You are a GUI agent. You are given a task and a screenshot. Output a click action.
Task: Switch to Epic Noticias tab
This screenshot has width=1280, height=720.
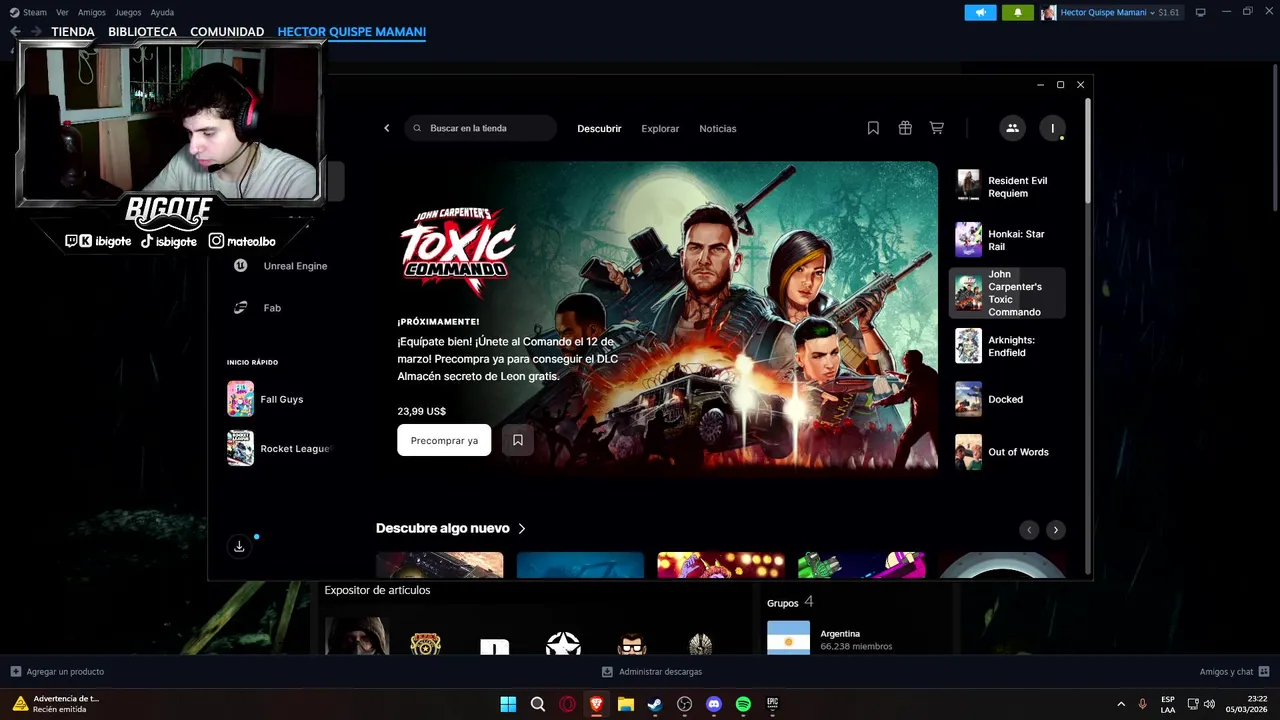718,128
